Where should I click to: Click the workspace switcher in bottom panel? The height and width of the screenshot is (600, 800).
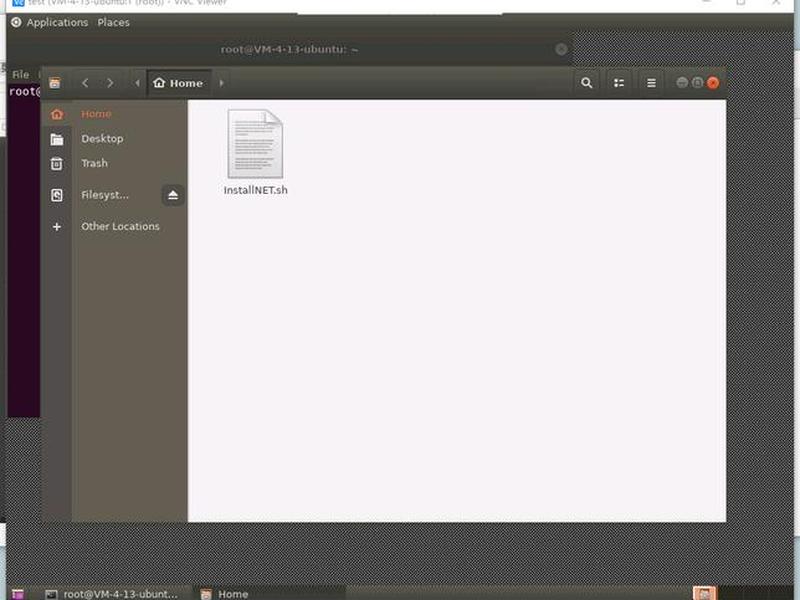coord(705,593)
